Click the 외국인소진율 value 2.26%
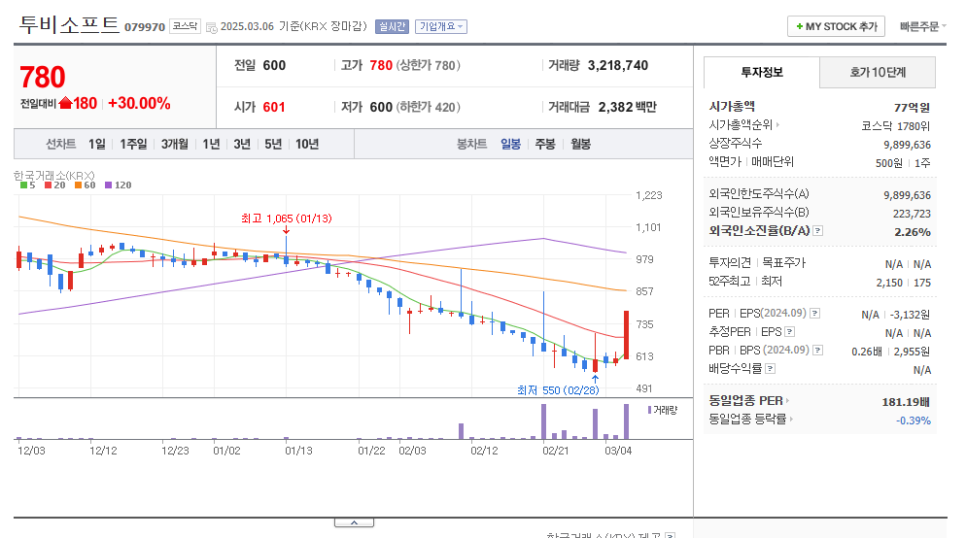The height and width of the screenshot is (538, 966). coord(912,232)
